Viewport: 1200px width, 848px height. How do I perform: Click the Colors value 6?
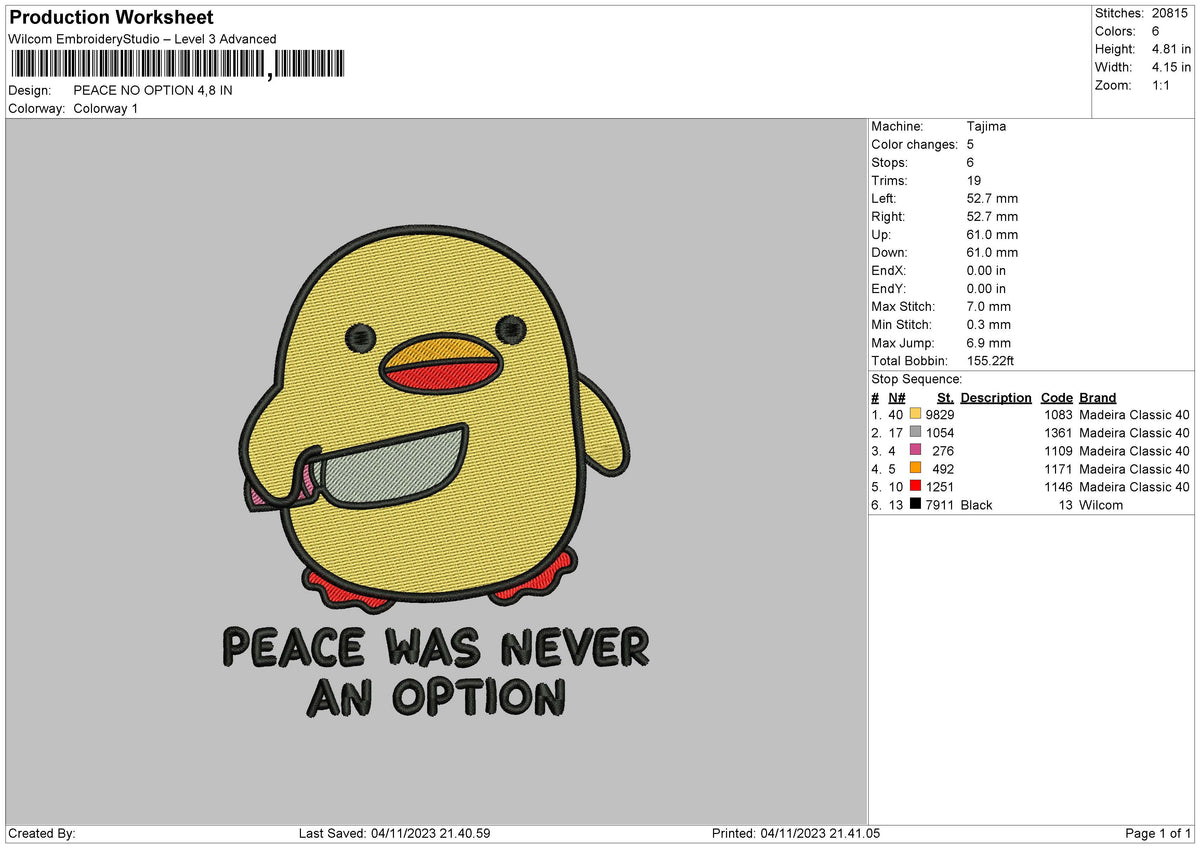point(1157,31)
